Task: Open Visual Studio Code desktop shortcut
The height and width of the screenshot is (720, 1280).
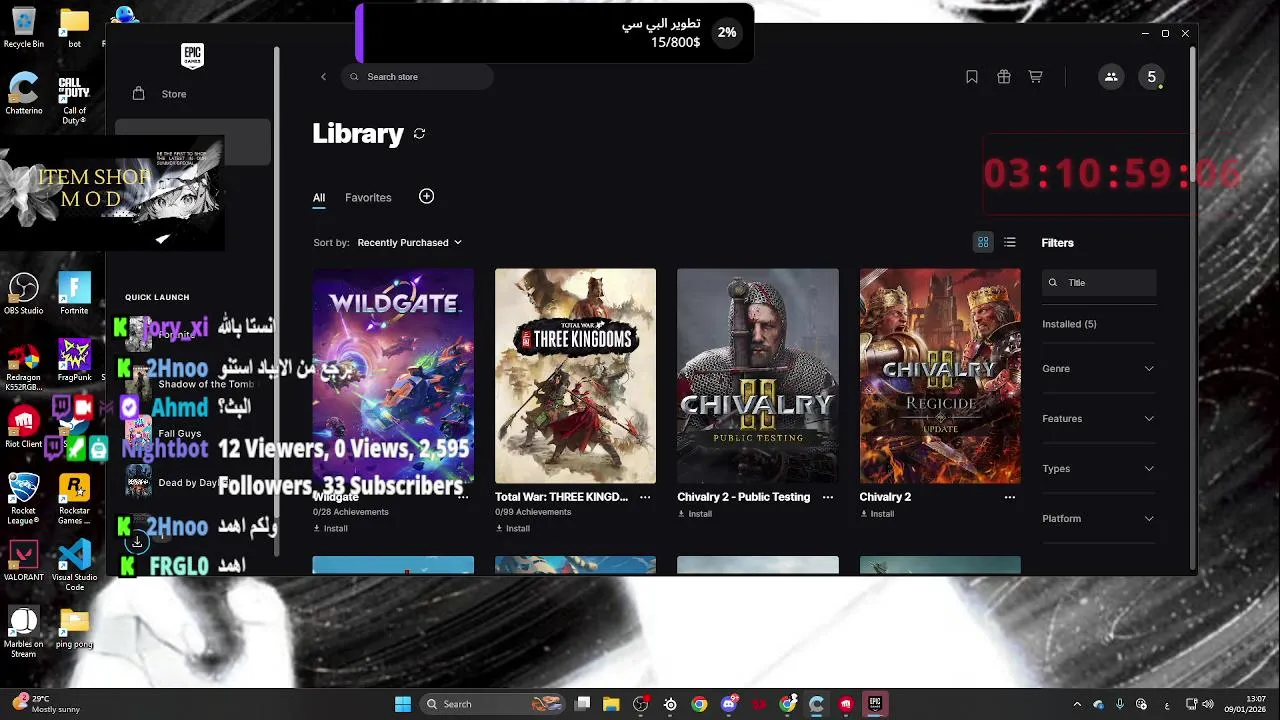Action: [x=74, y=566]
